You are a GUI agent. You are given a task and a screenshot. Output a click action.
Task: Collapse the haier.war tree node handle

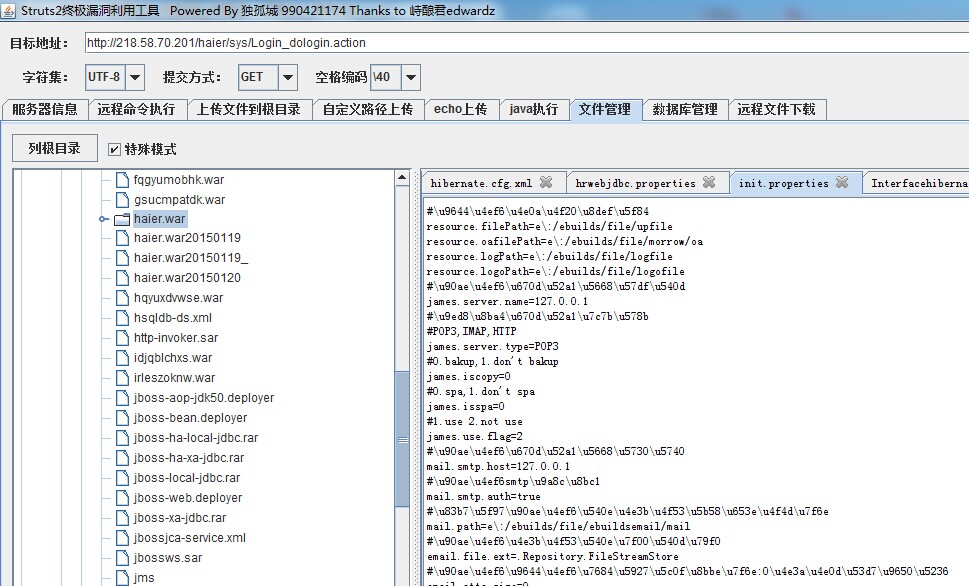(103, 219)
